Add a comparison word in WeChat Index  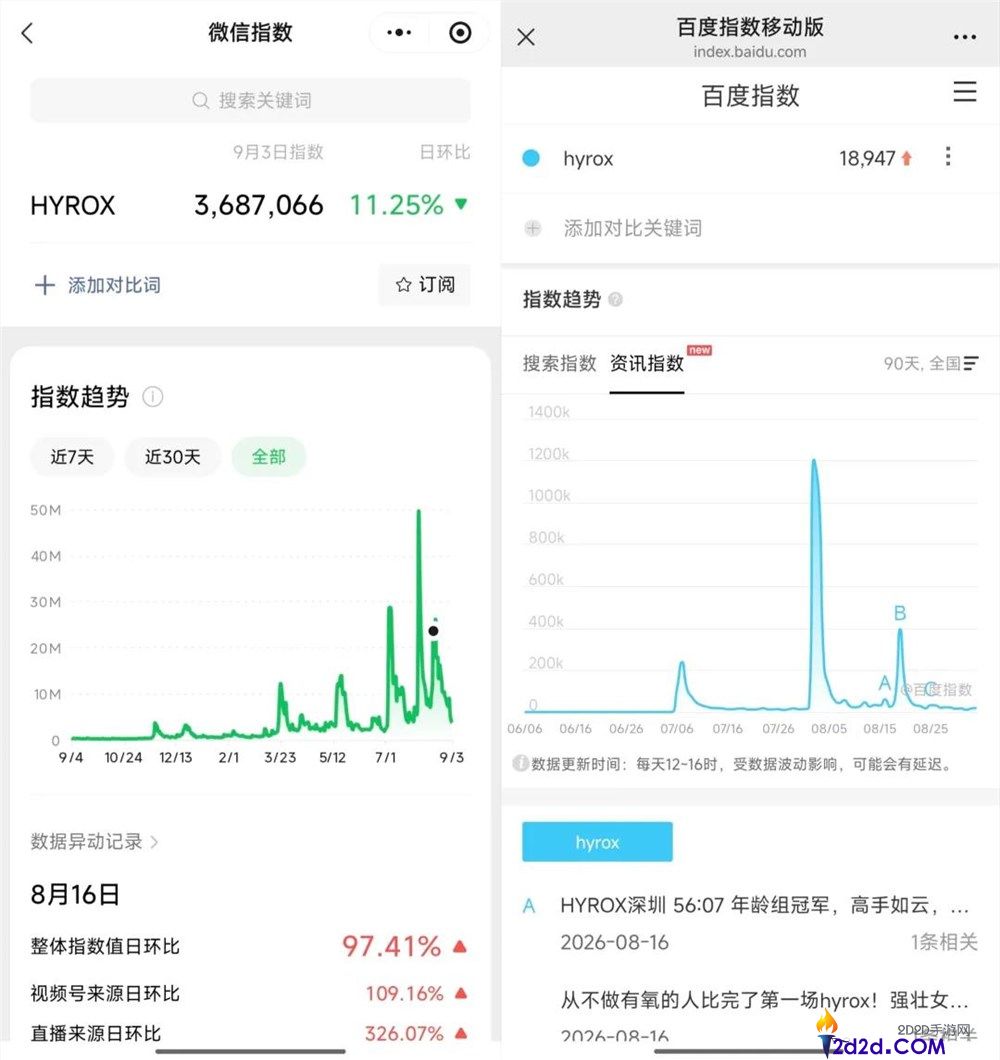[x=98, y=285]
